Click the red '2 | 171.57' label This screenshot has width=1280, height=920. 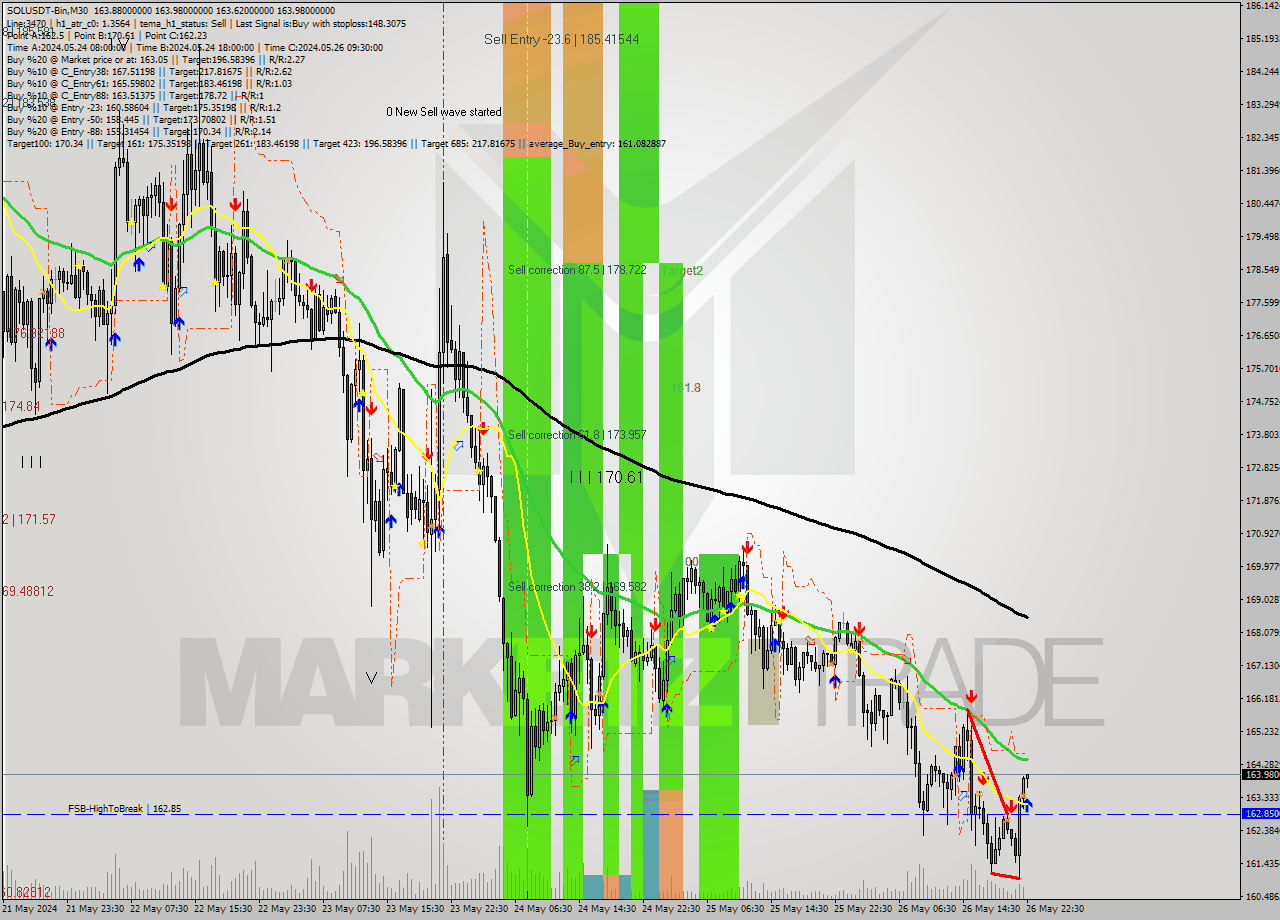coord(29,519)
